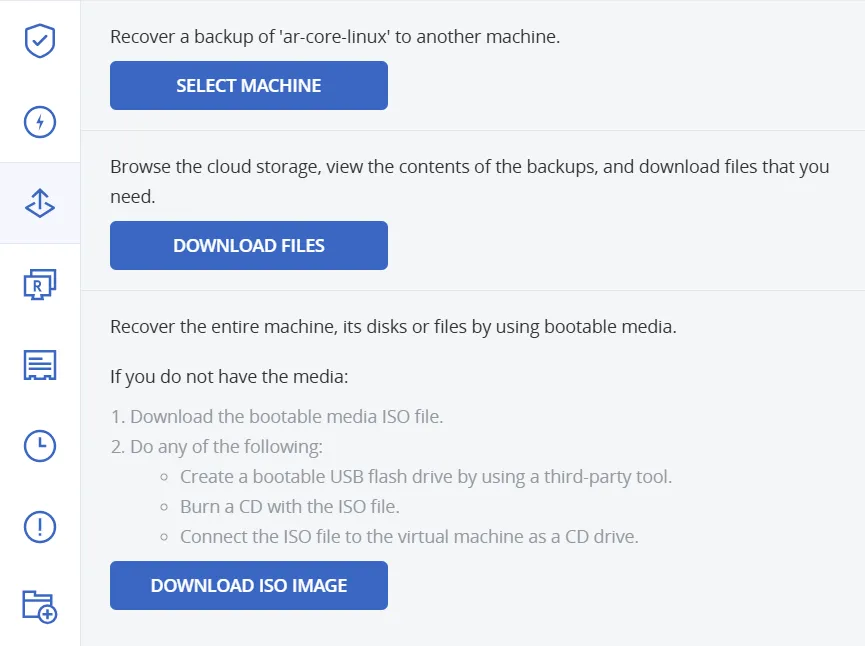Open the clock history icon in sidebar
Viewport: 865px width, 646px height.
[x=39, y=446]
